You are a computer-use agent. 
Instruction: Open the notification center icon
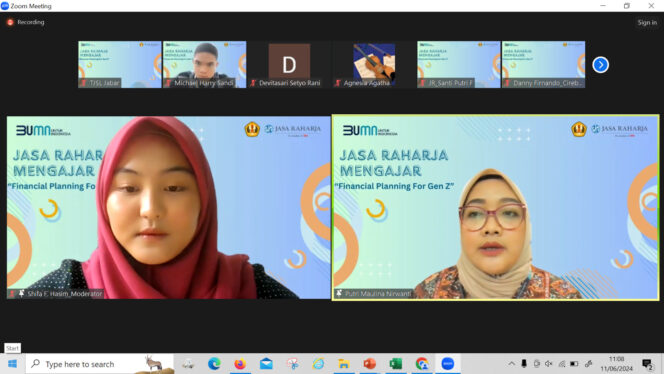[647, 364]
